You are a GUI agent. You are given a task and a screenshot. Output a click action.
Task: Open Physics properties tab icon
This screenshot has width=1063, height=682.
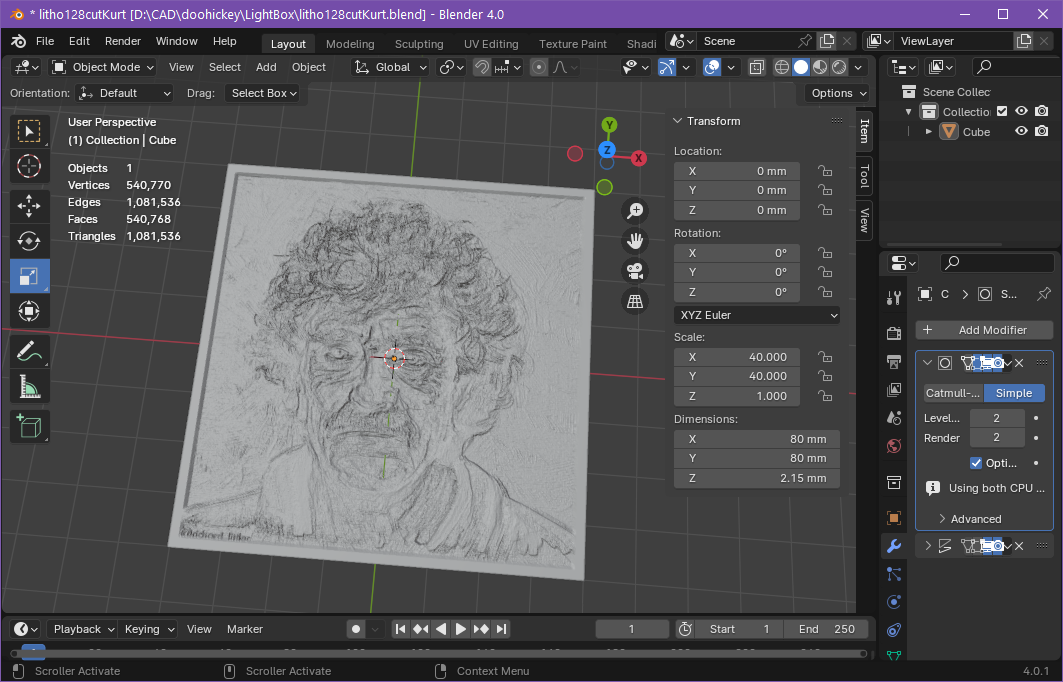tap(894, 602)
